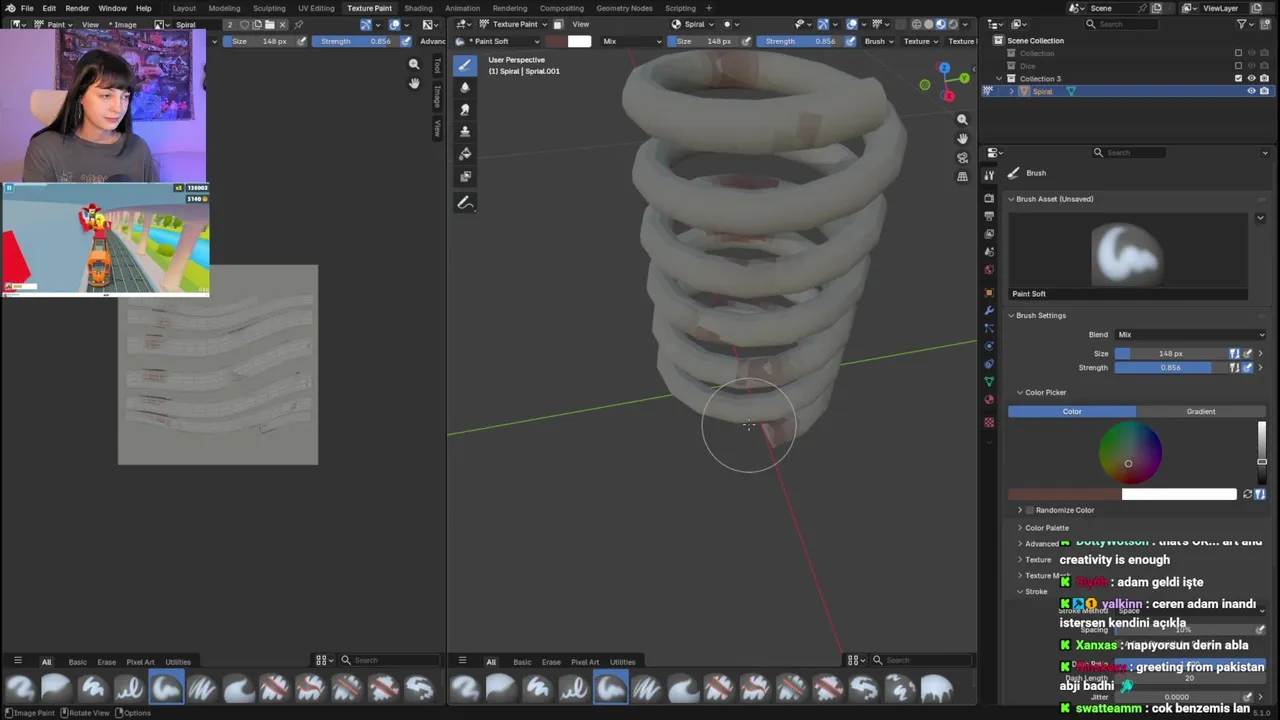Screen dimensions: 1280x720
Task: Open the Modifiers wrench properties tab
Action: pyautogui.click(x=989, y=311)
